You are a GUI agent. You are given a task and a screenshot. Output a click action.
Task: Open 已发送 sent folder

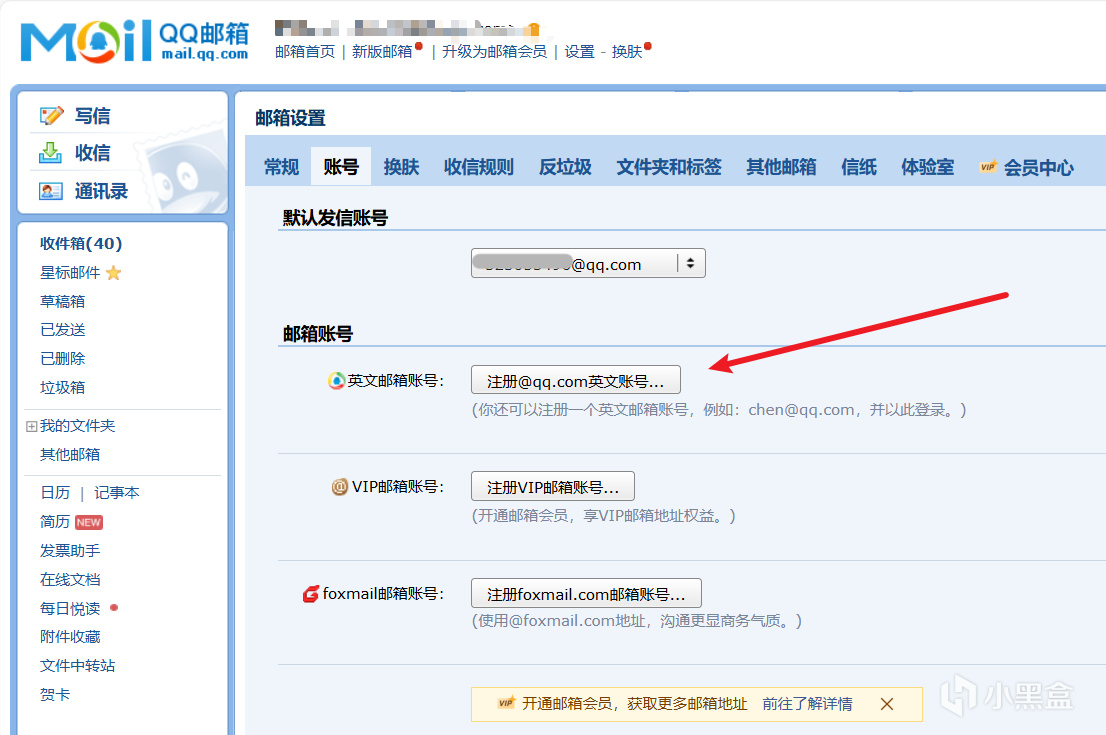[63, 330]
